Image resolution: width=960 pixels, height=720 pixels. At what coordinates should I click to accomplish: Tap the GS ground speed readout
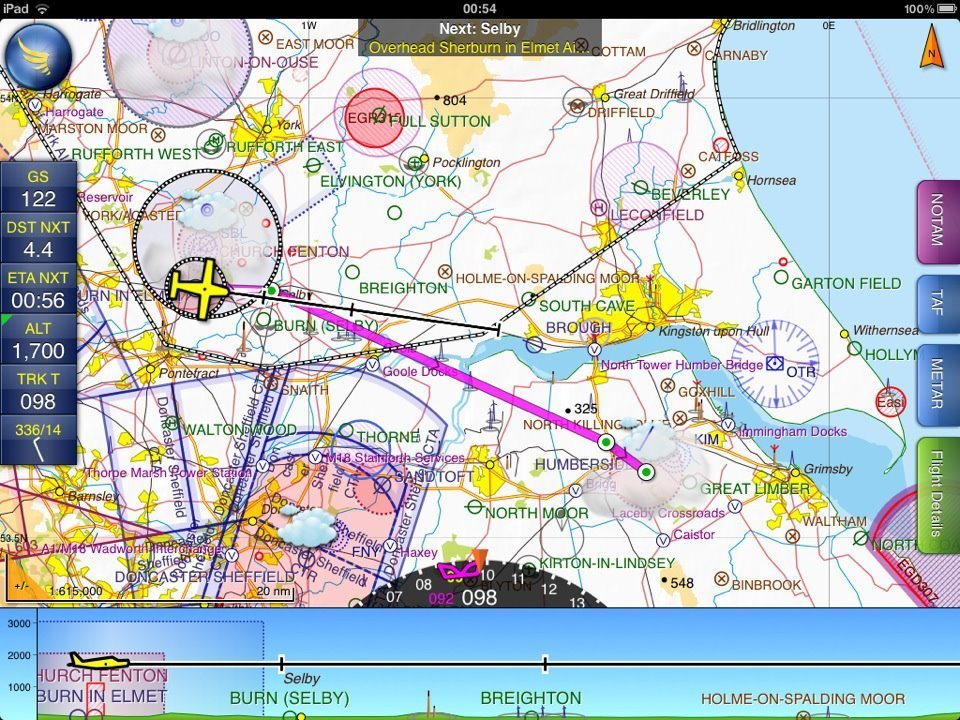click(x=38, y=188)
